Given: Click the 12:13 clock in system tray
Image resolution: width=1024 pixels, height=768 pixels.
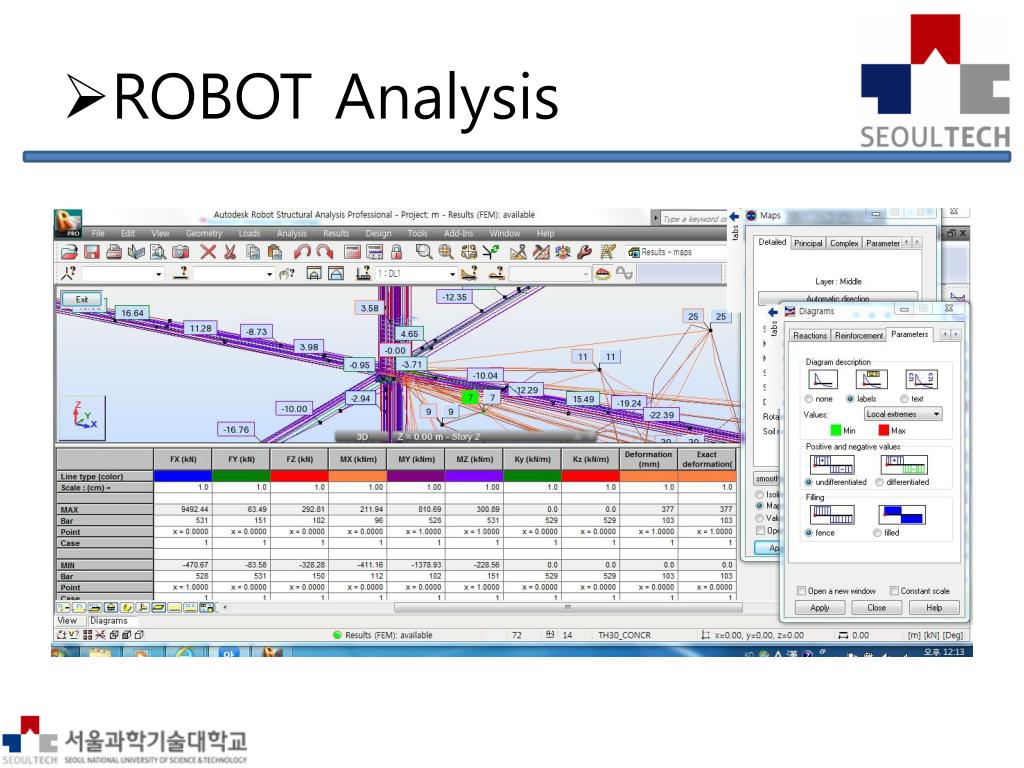Looking at the screenshot, I should 944,652.
